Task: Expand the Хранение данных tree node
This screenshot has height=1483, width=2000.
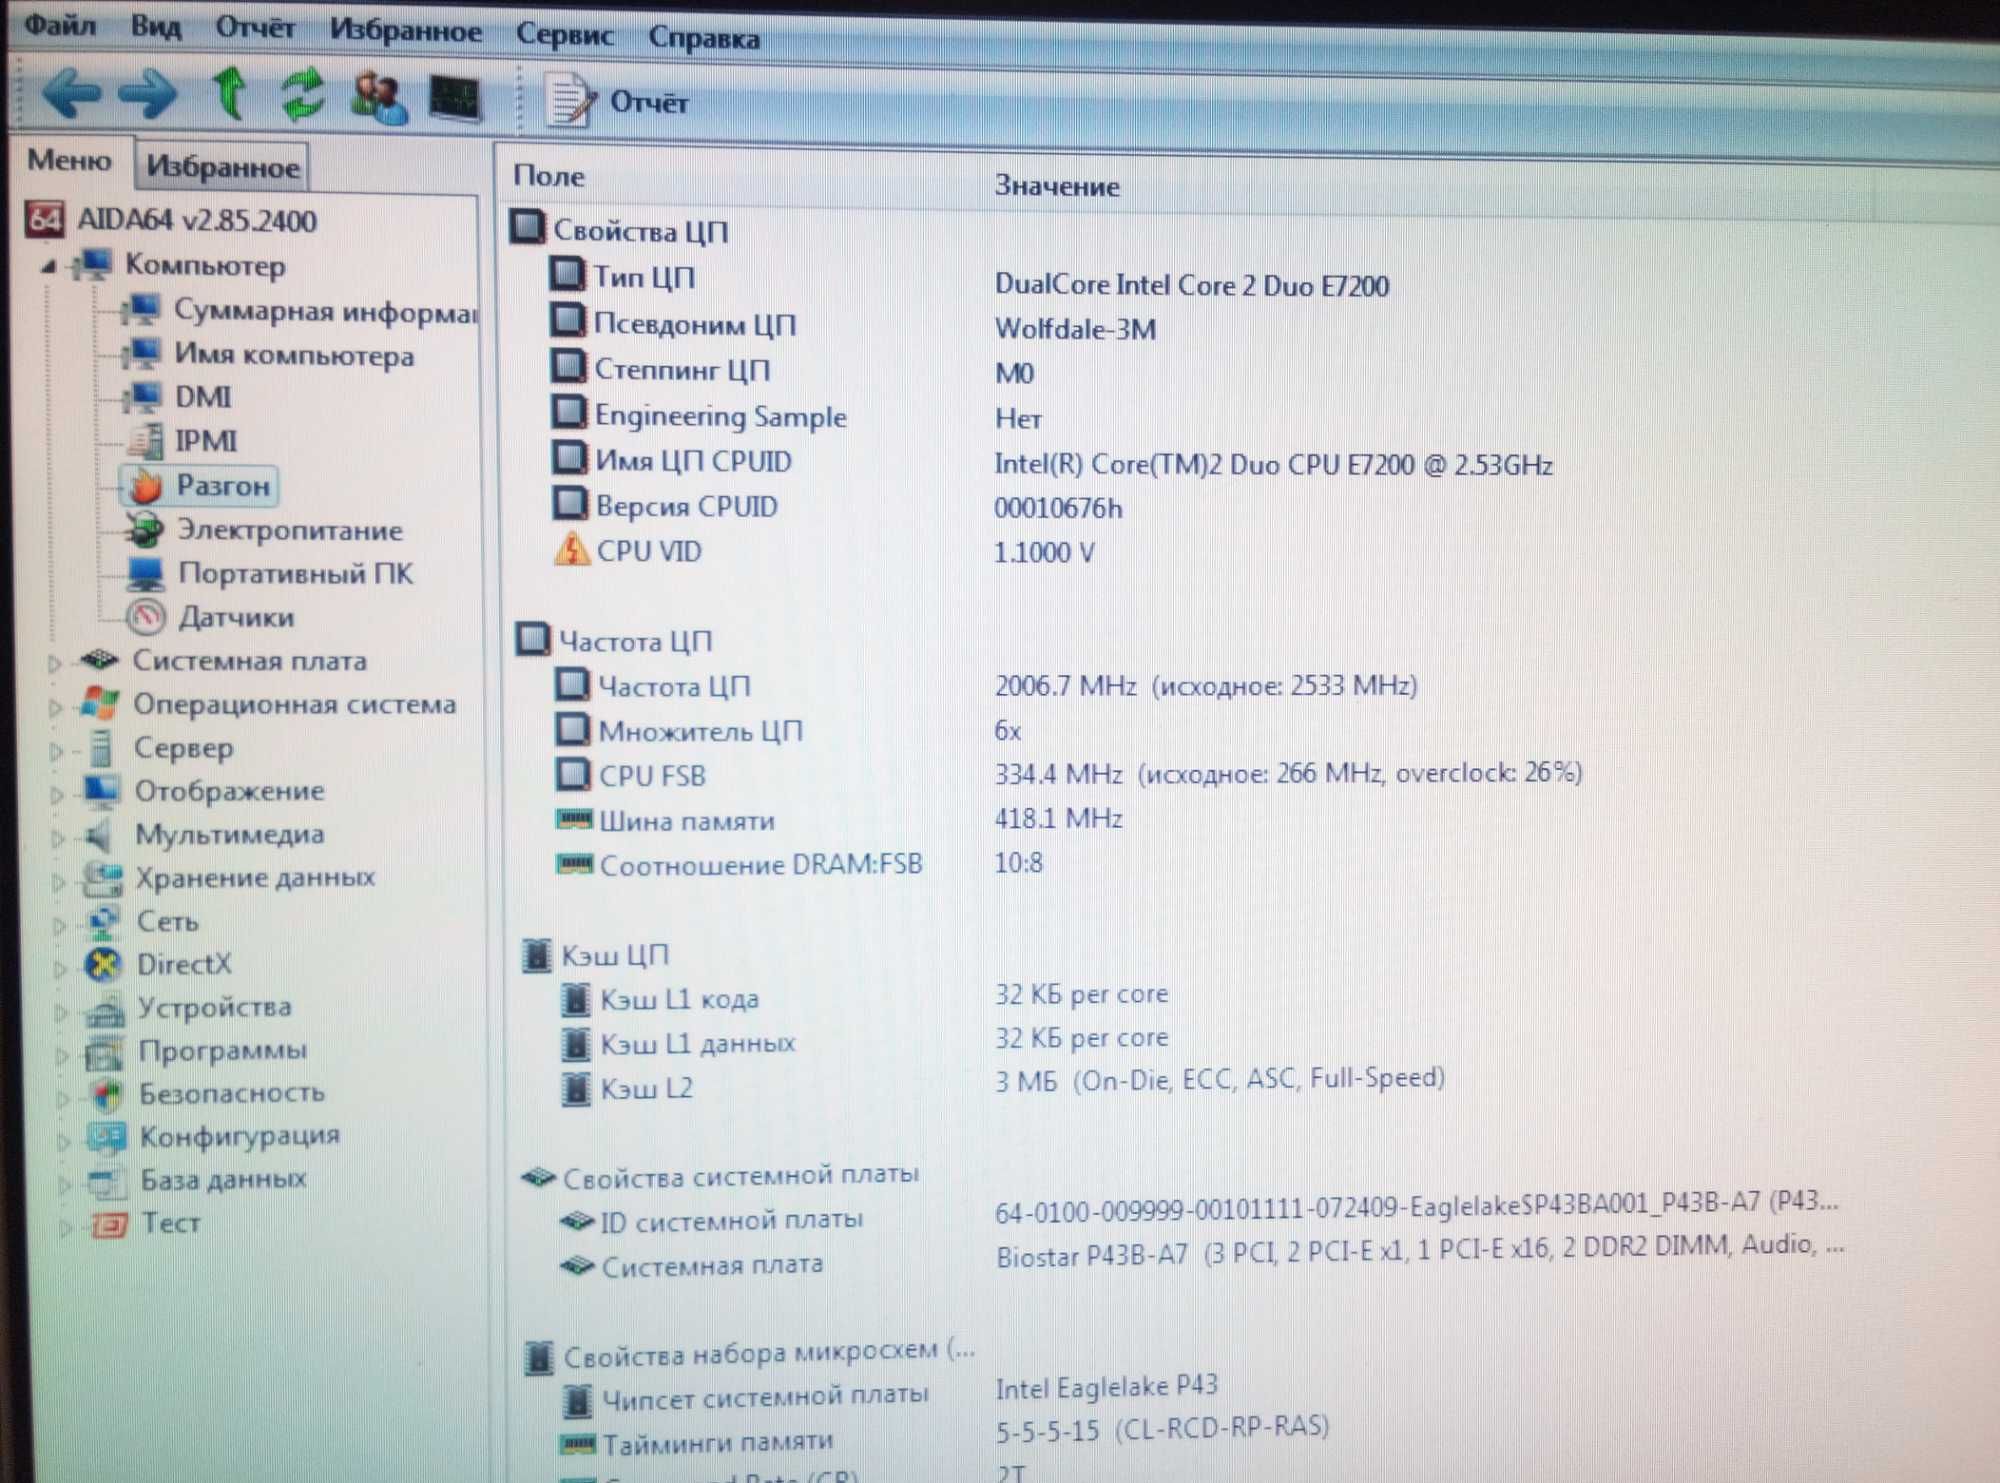Action: click(x=59, y=881)
